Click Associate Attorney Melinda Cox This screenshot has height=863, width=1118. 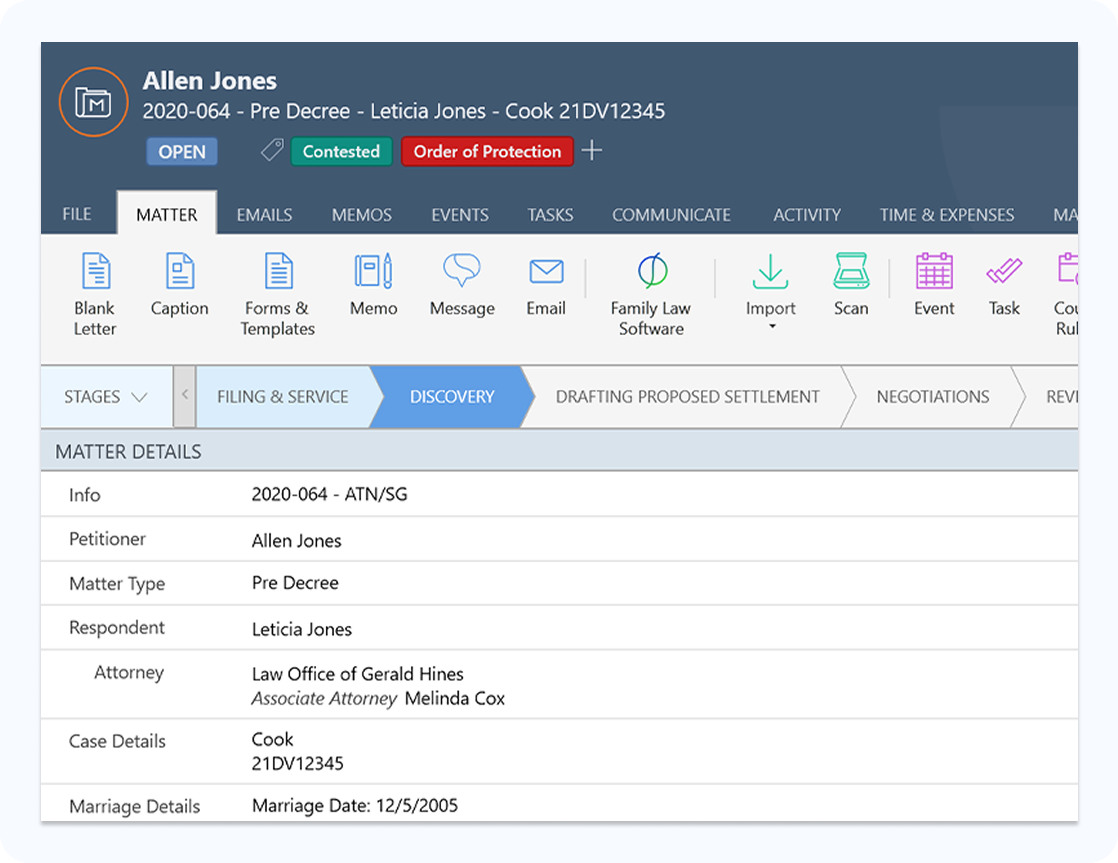click(378, 698)
